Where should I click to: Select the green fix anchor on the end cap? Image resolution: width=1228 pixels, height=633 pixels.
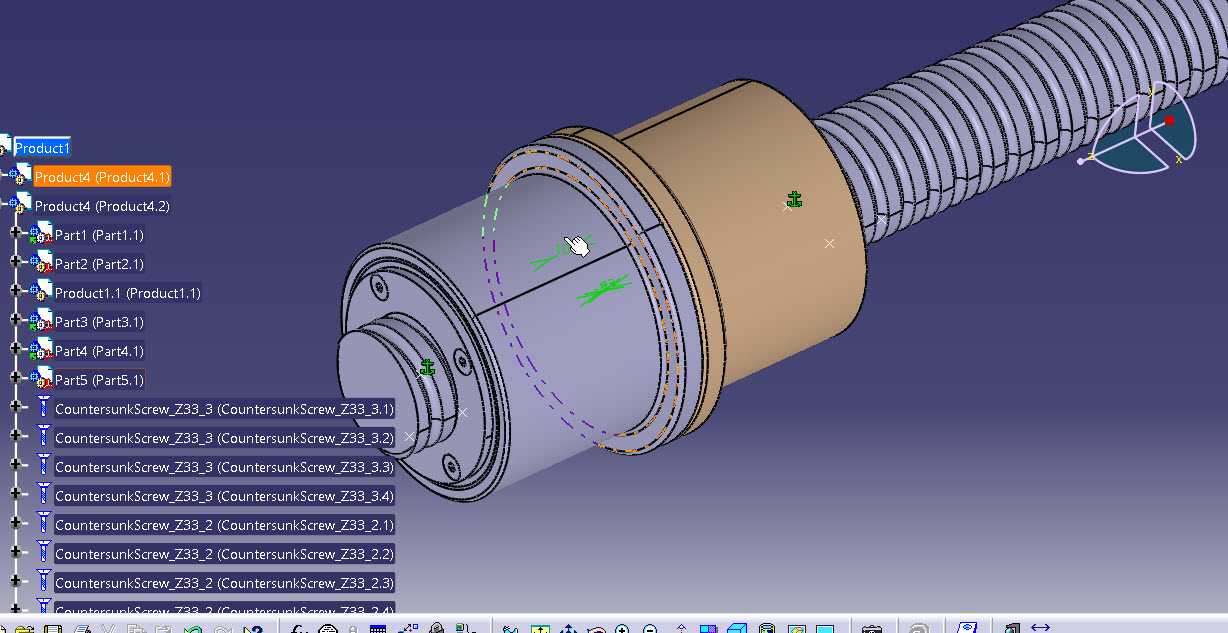pyautogui.click(x=428, y=368)
